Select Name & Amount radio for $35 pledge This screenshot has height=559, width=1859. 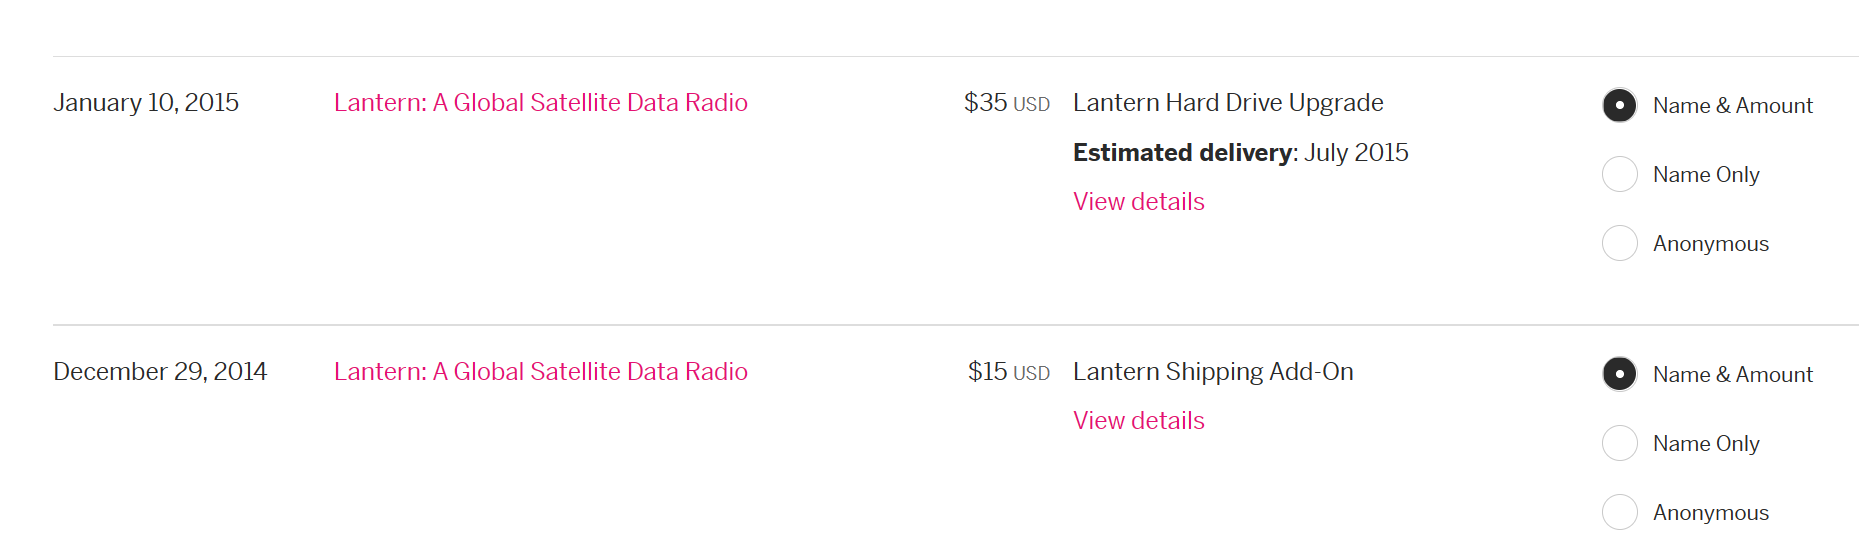click(1619, 105)
